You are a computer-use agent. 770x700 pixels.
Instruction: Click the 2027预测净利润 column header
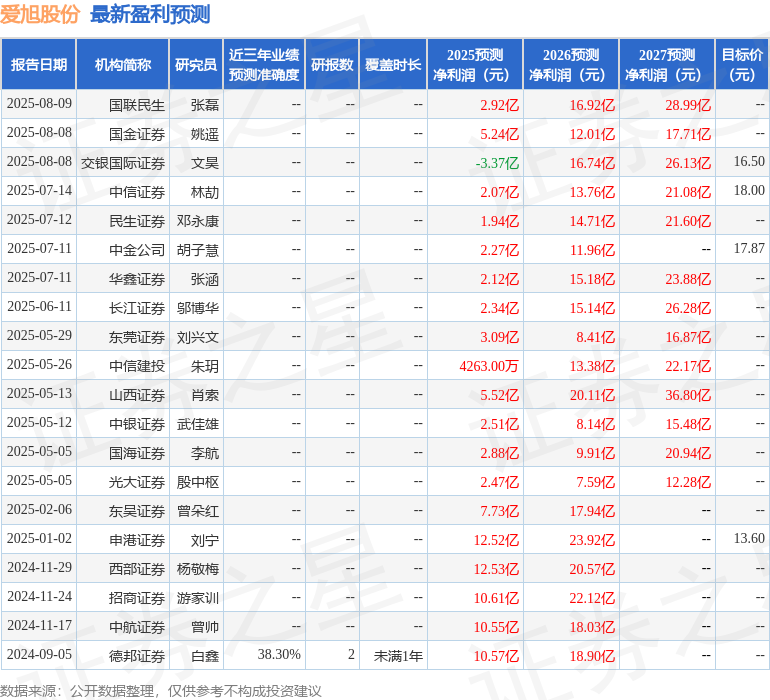coord(667,65)
